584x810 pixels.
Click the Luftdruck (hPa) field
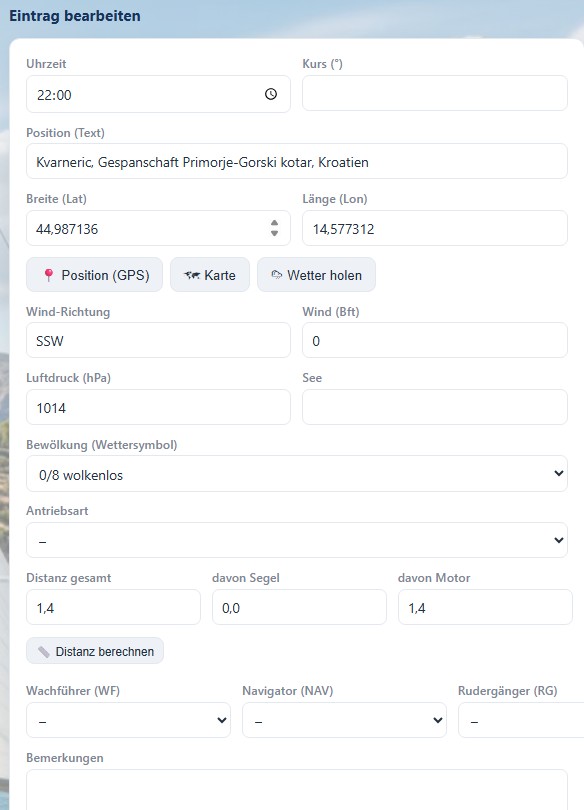click(158, 407)
